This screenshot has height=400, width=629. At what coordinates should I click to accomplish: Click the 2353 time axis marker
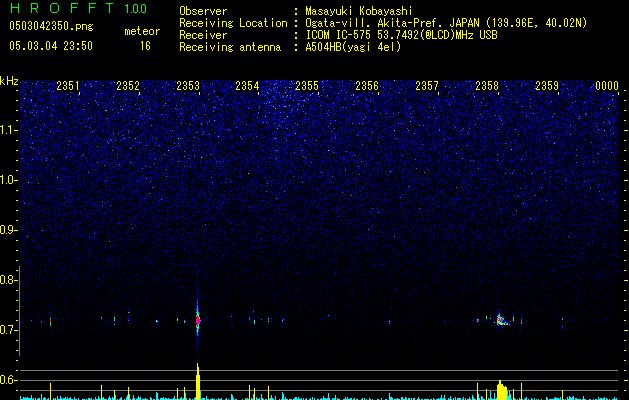[188, 86]
